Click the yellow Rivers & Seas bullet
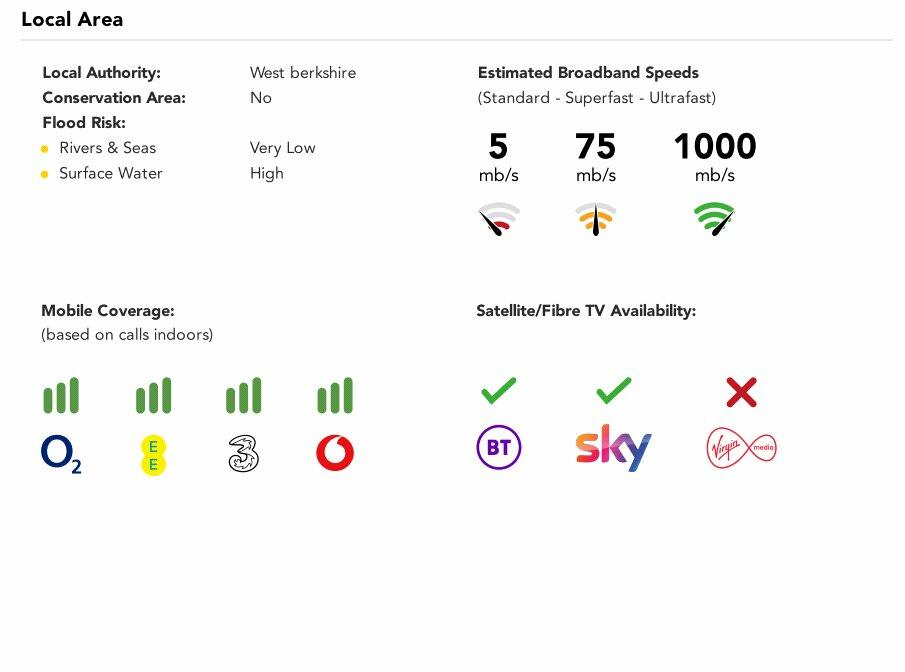 [x=45, y=149]
